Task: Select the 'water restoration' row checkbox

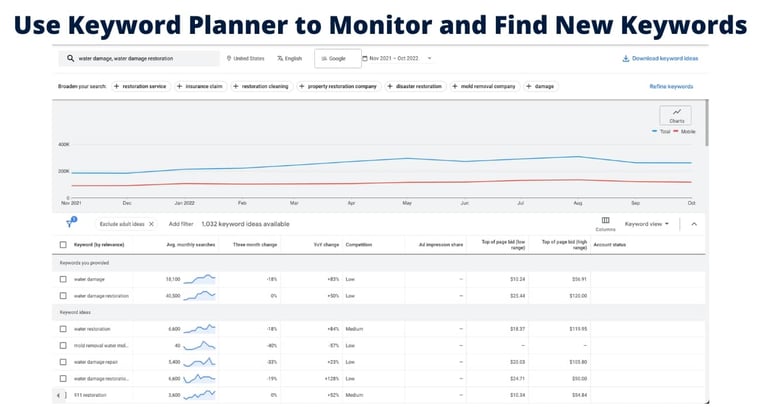Action: pos(63,329)
